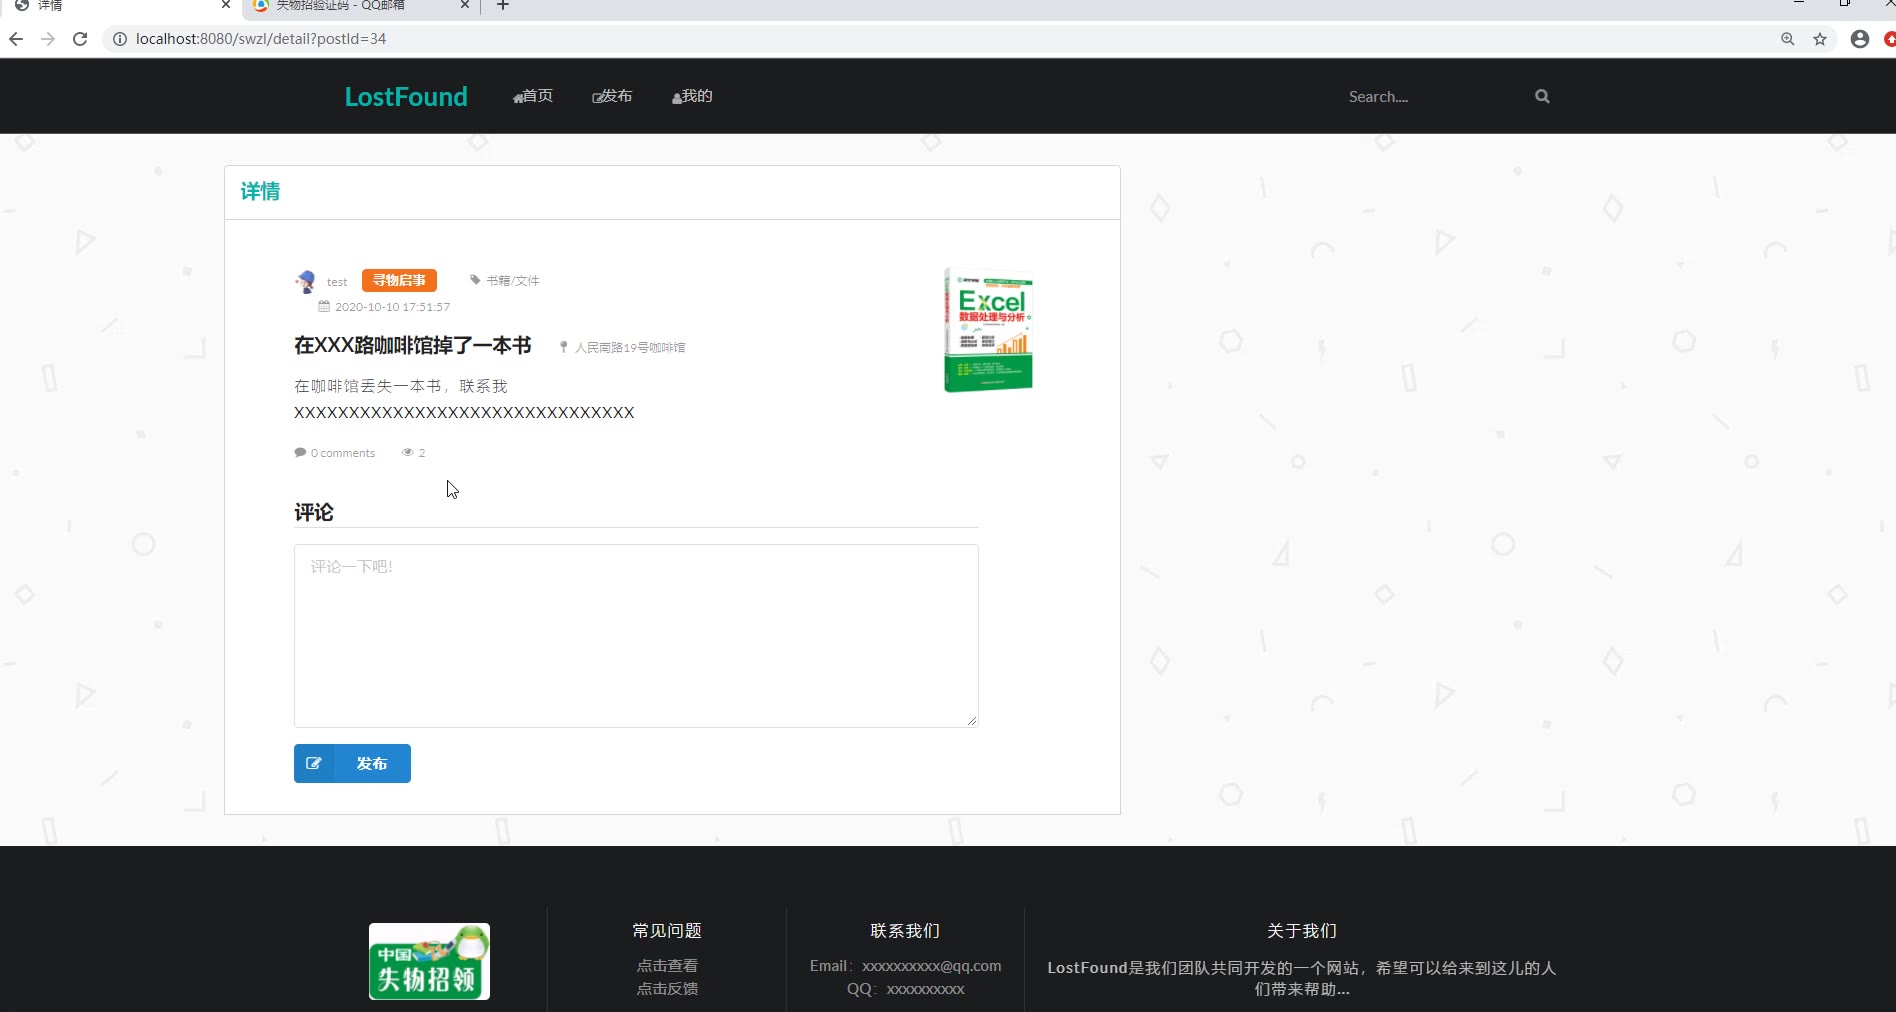The width and height of the screenshot is (1896, 1012).
Task: Click the 0 comments link
Action: point(343,453)
